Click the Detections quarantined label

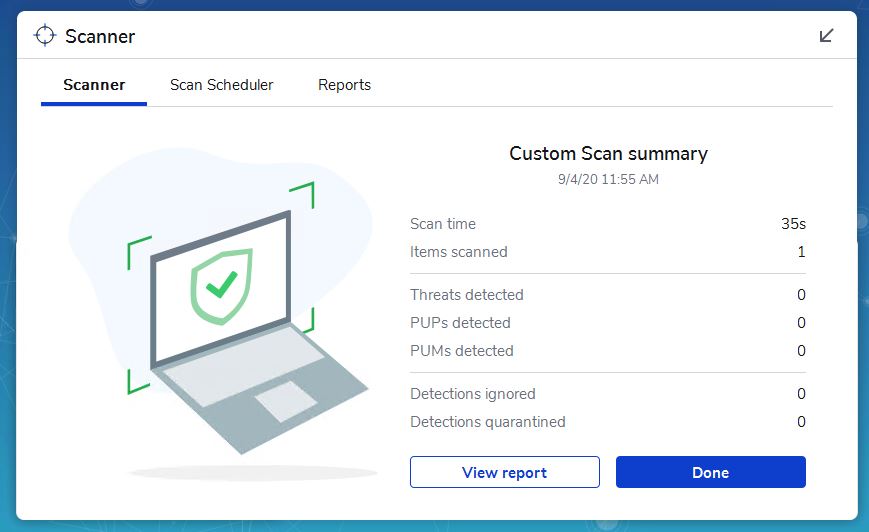pos(488,422)
